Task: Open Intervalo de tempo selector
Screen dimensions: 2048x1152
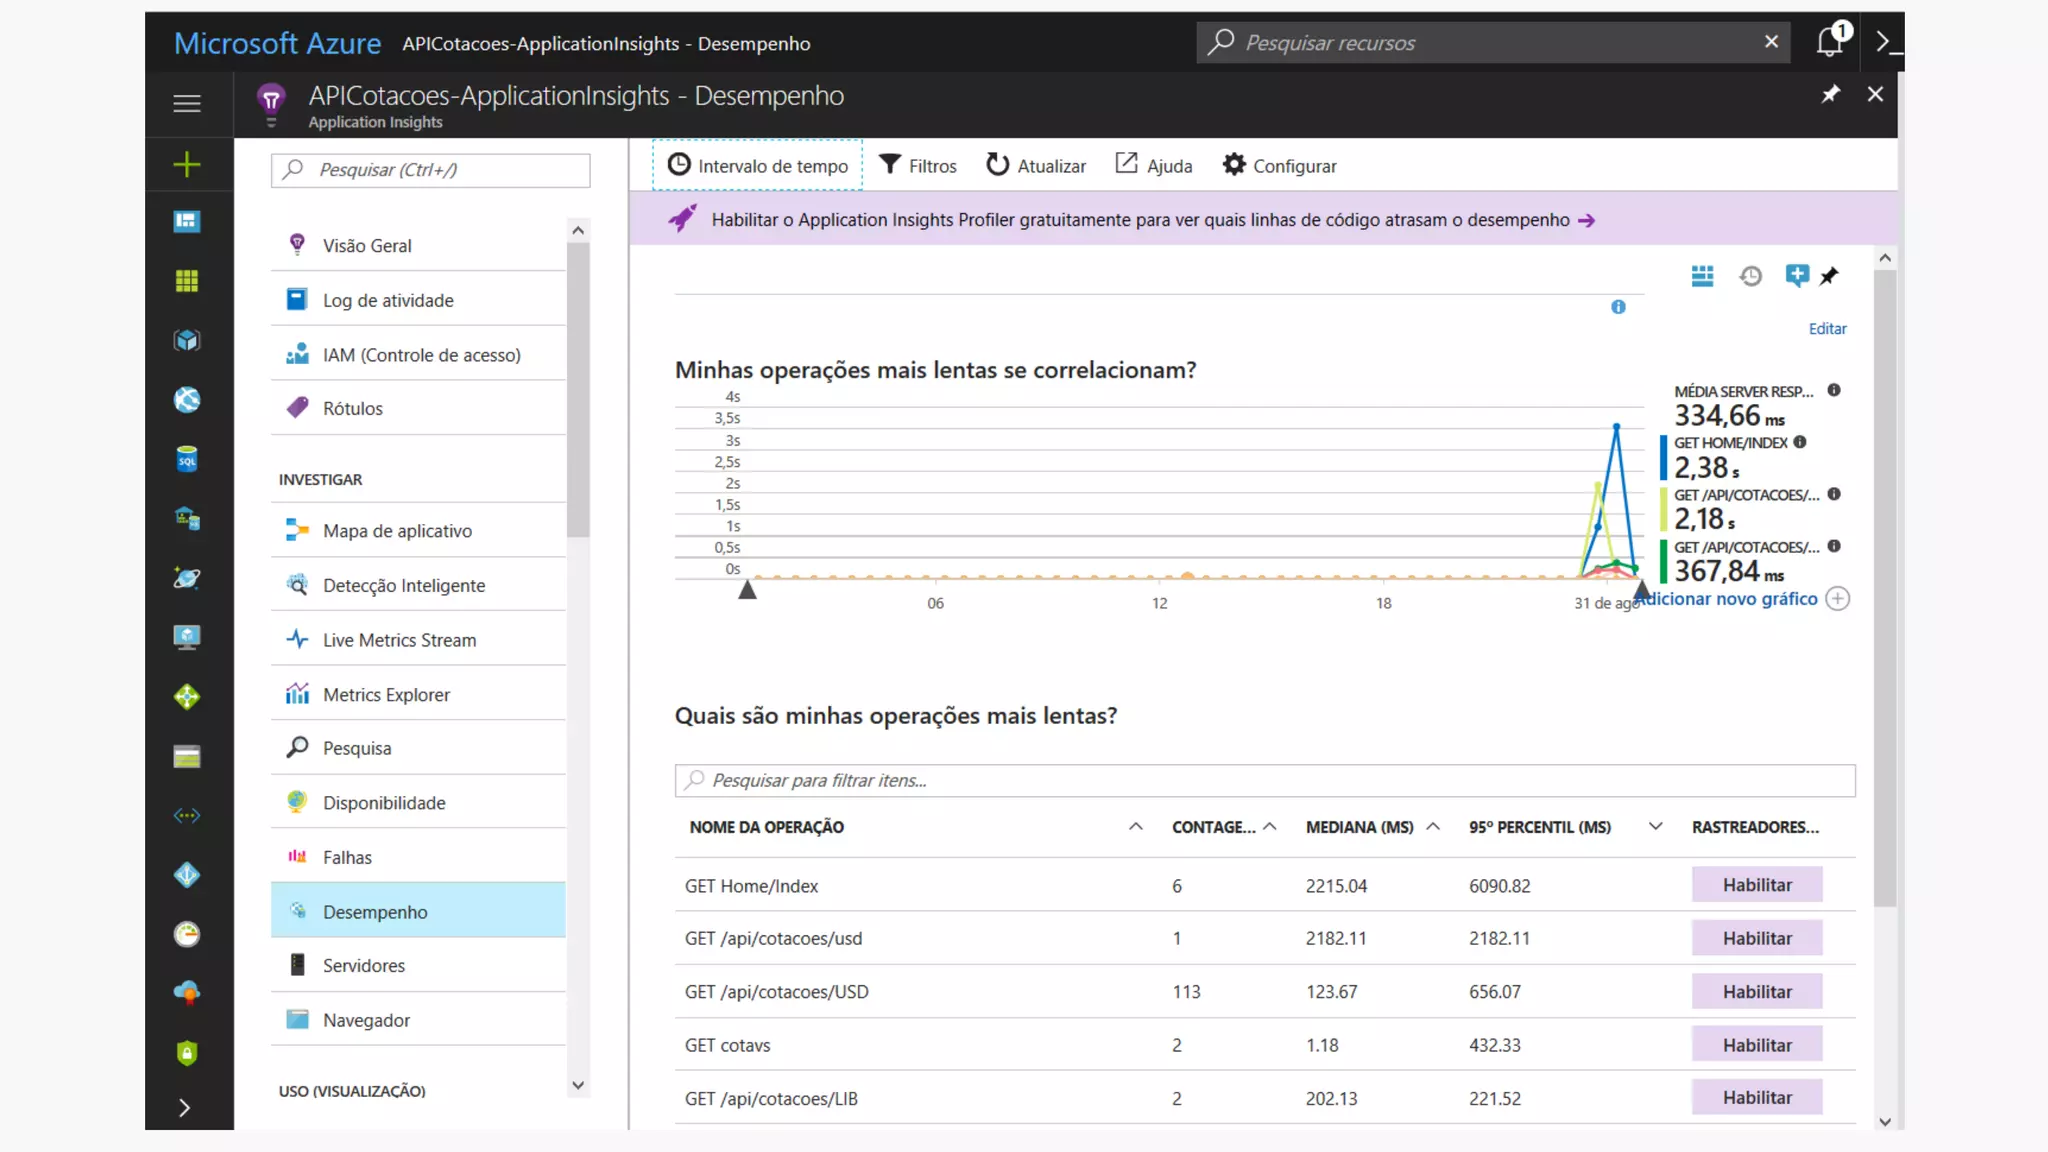Action: (757, 165)
